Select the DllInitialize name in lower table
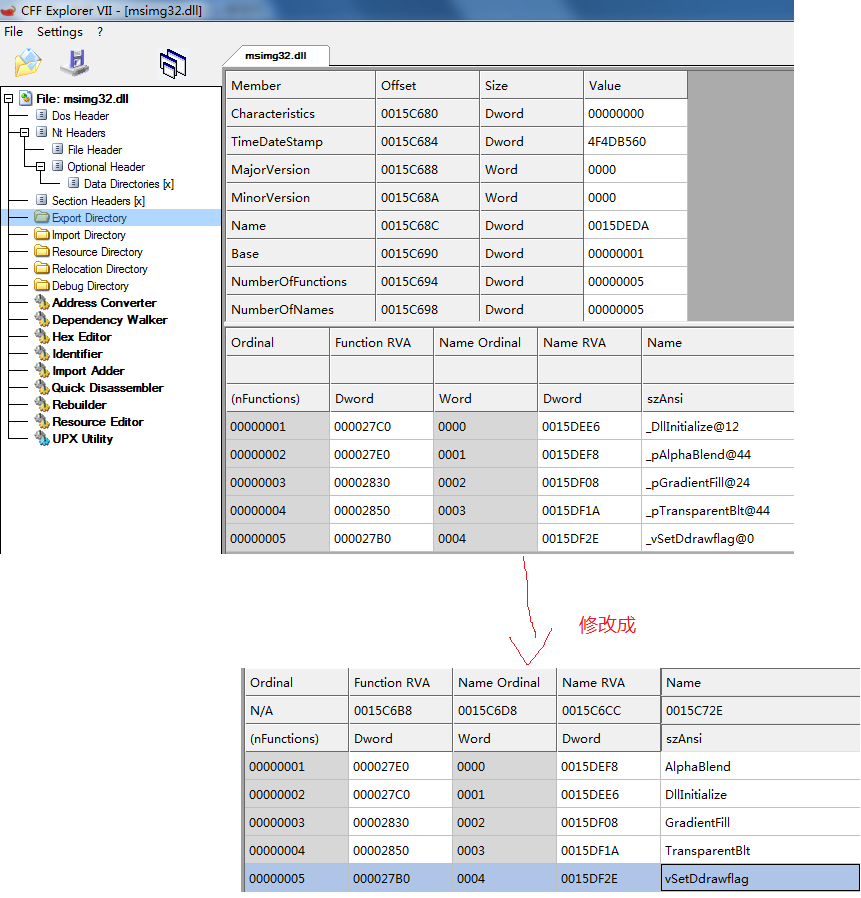This screenshot has width=861, height=898. tap(695, 795)
